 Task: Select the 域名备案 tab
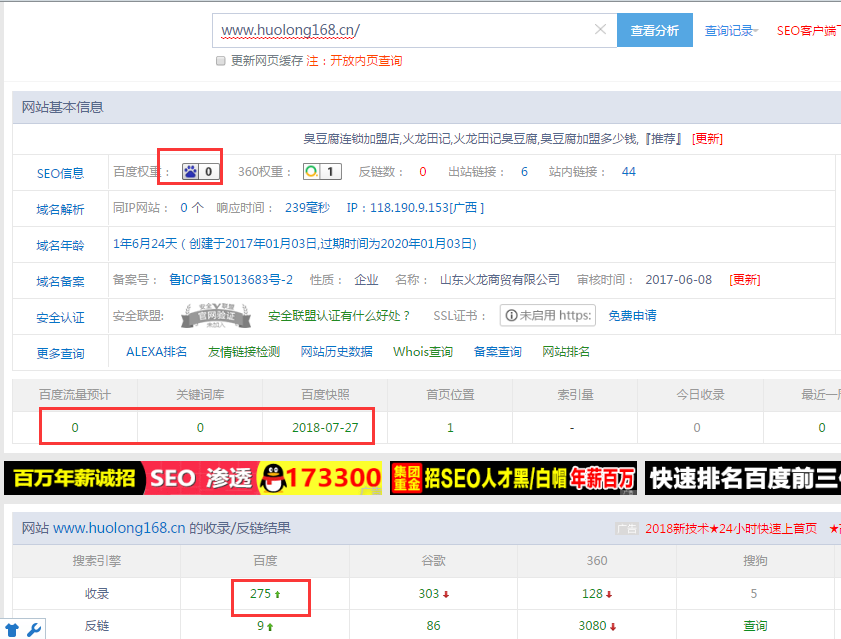click(x=60, y=281)
